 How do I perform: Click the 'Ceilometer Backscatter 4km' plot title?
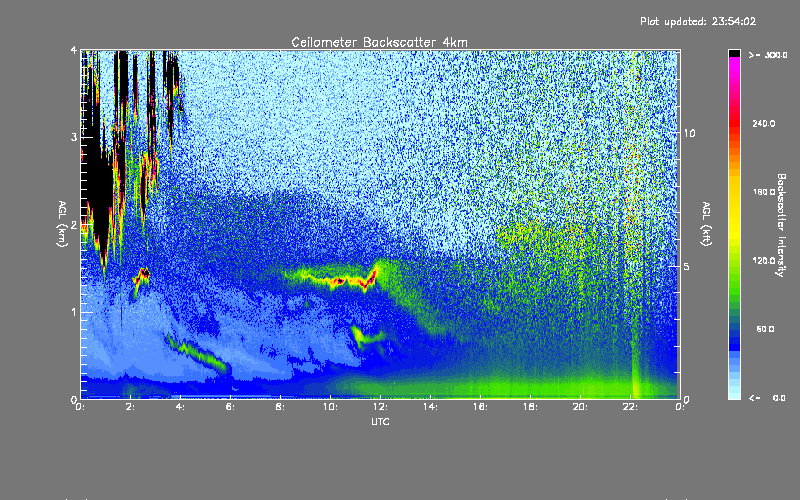[379, 42]
